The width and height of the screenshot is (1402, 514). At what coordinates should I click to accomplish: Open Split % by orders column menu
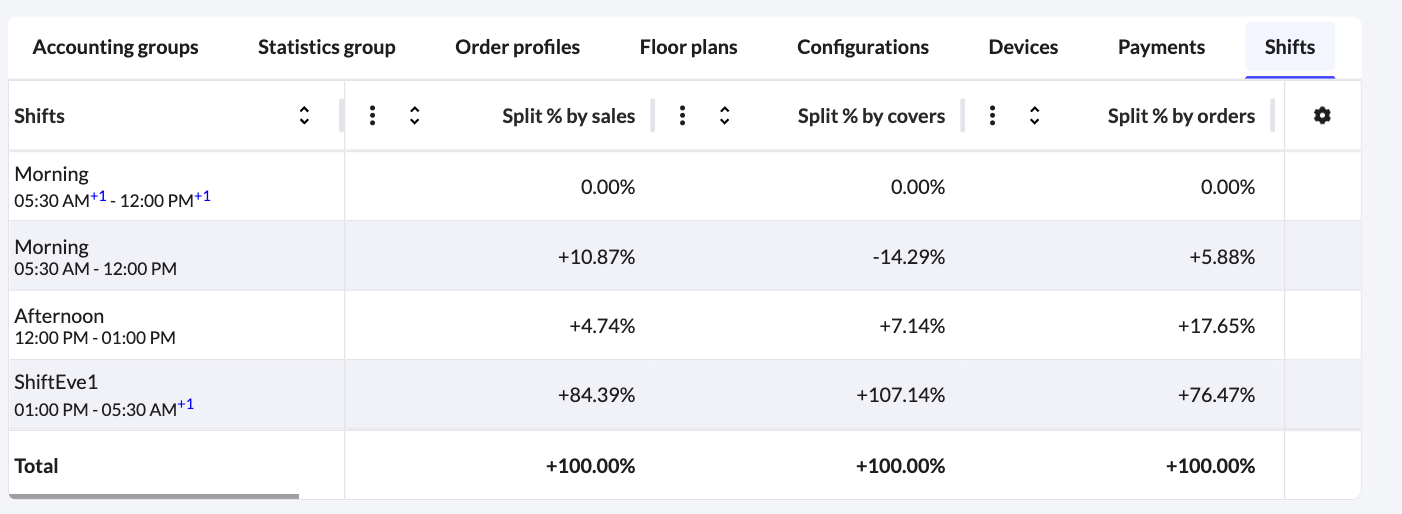coord(992,116)
